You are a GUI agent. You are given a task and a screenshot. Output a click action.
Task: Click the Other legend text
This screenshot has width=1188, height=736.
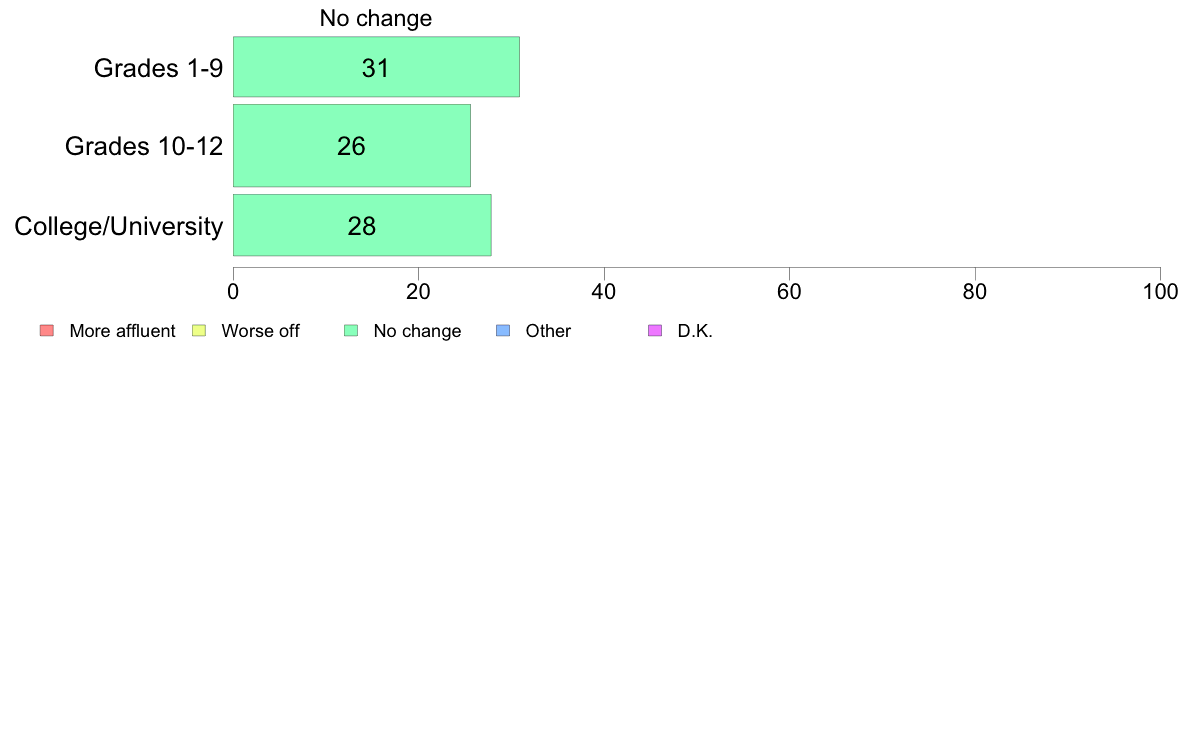point(548,331)
